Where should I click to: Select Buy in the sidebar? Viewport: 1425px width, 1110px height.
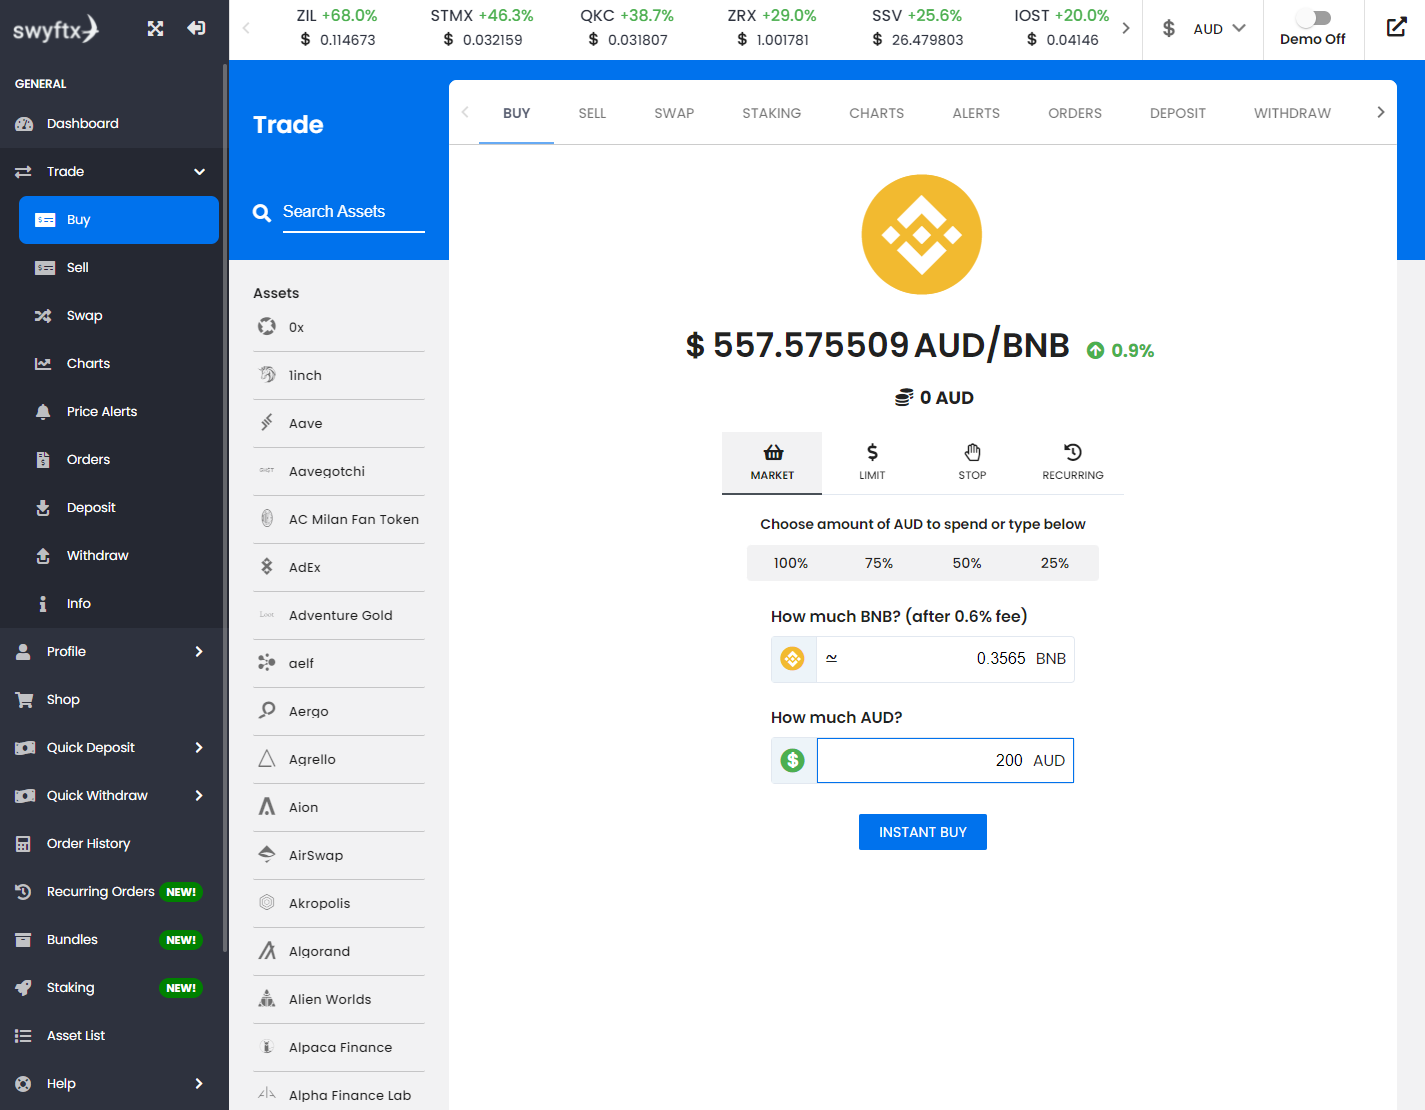[119, 220]
